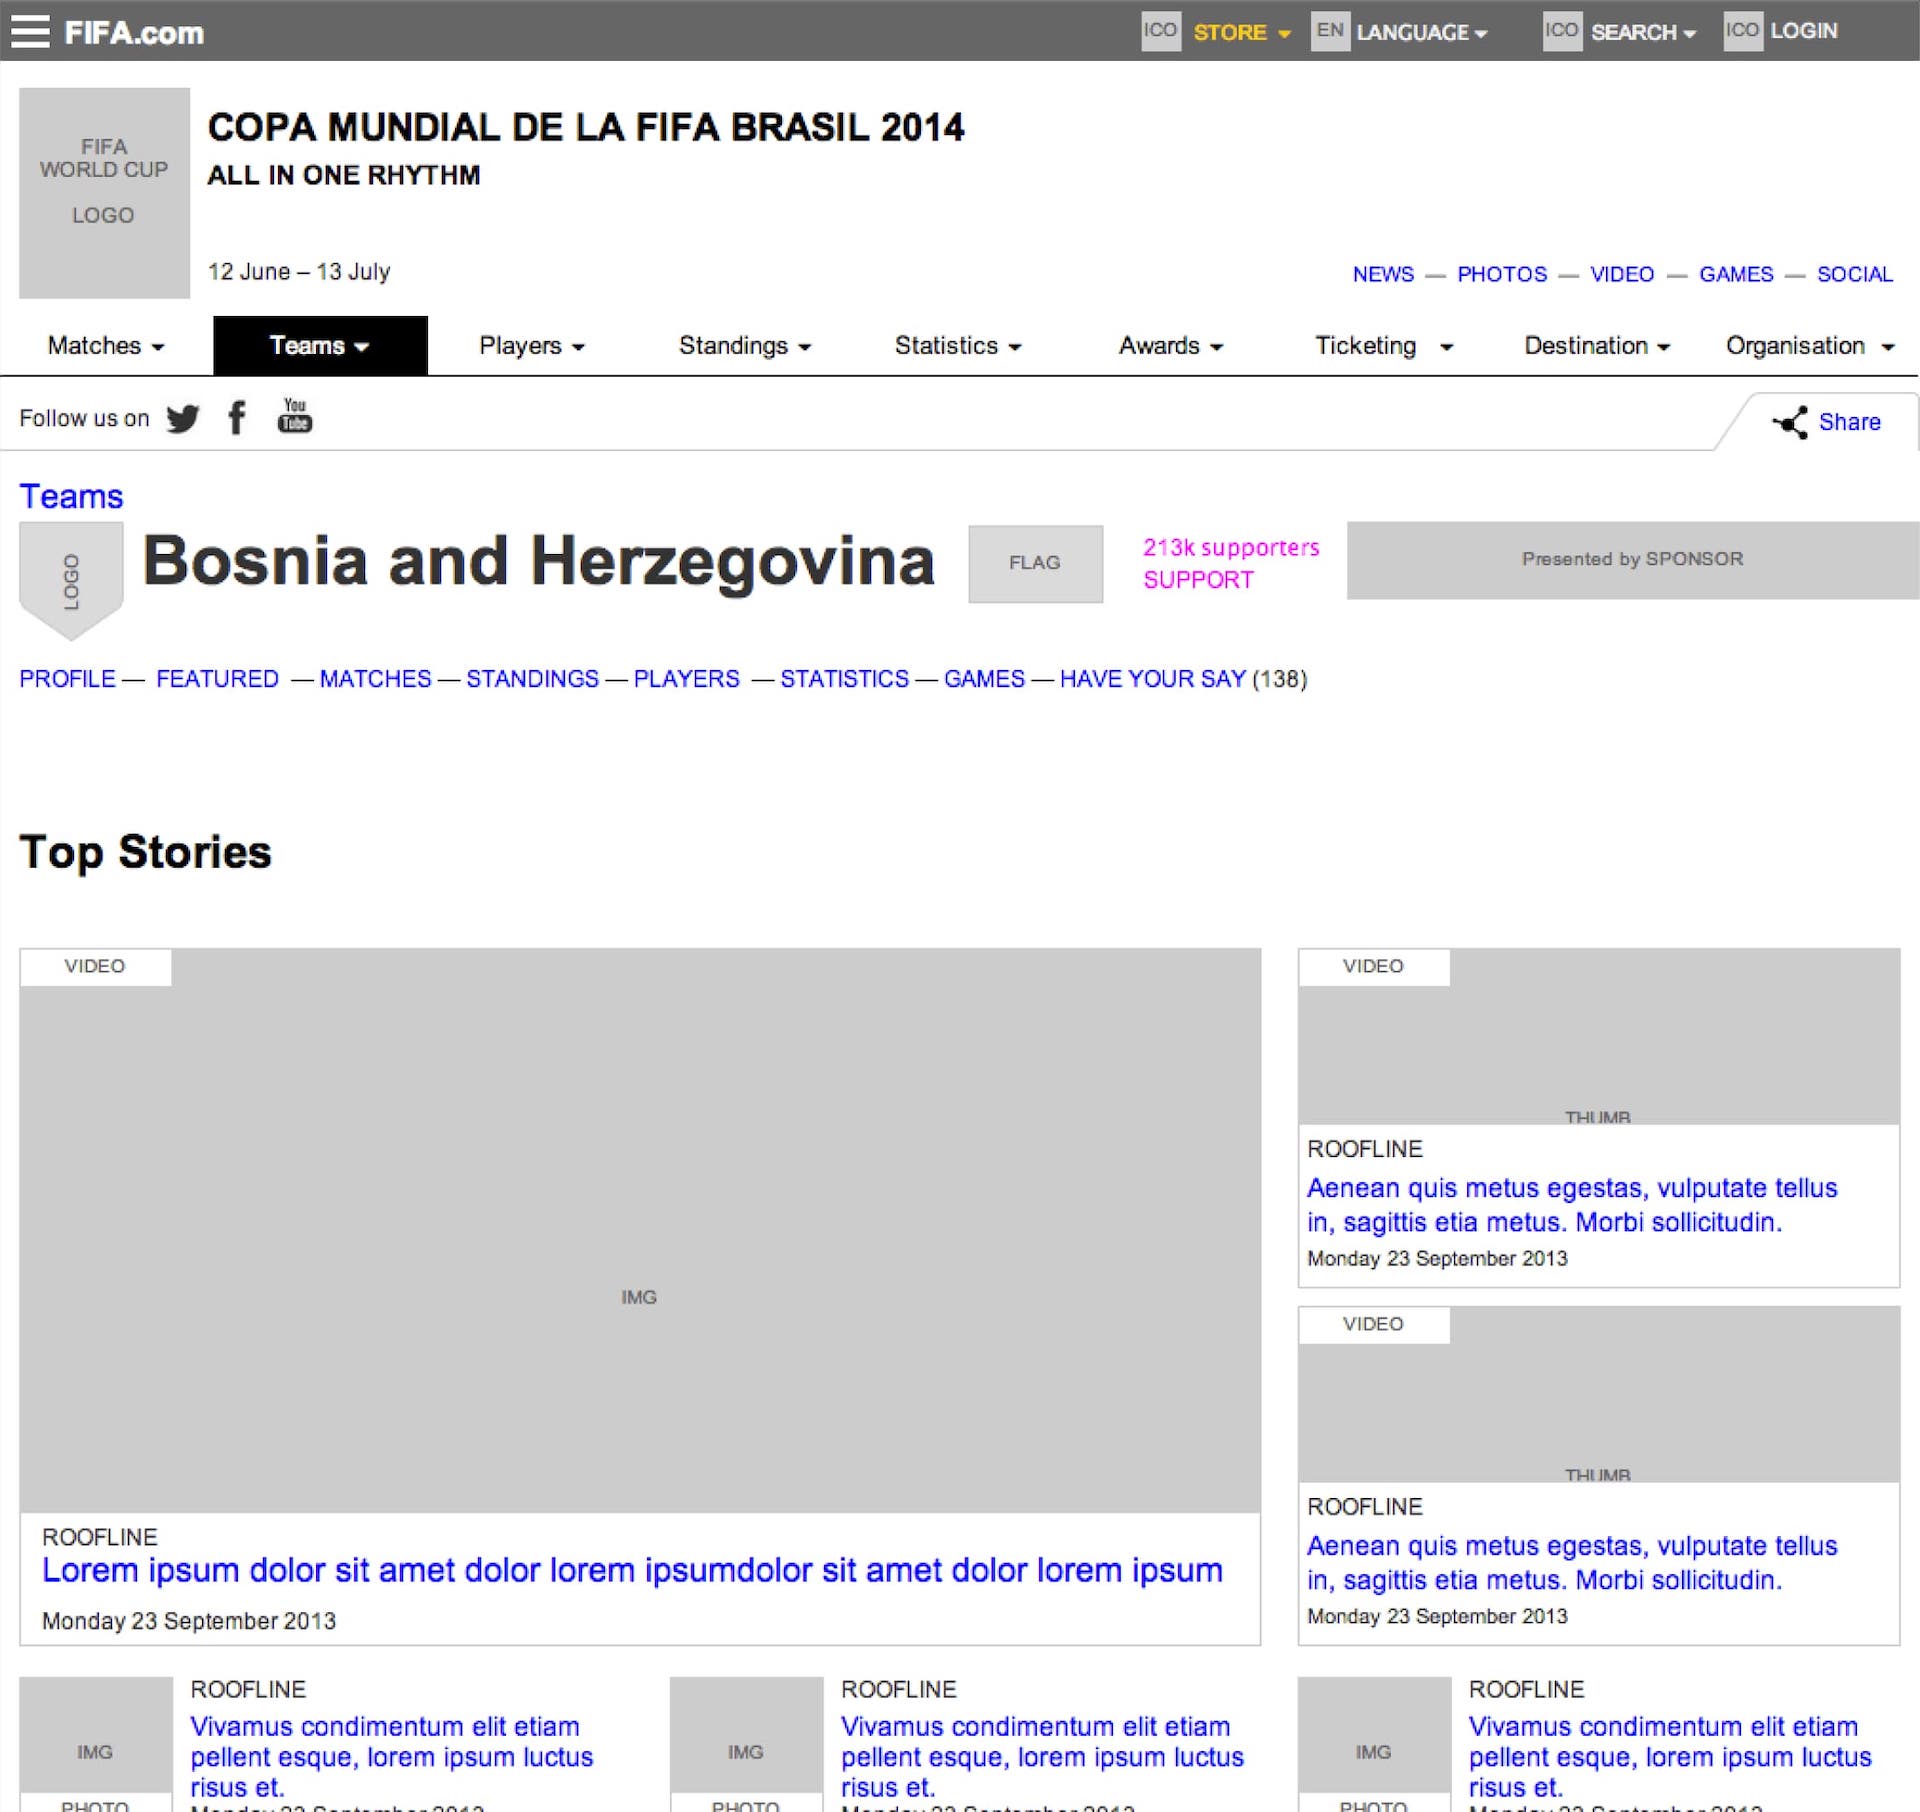Screen dimensions: 1920x1812
Task: Expand the SEARCH dropdown
Action: (1643, 32)
